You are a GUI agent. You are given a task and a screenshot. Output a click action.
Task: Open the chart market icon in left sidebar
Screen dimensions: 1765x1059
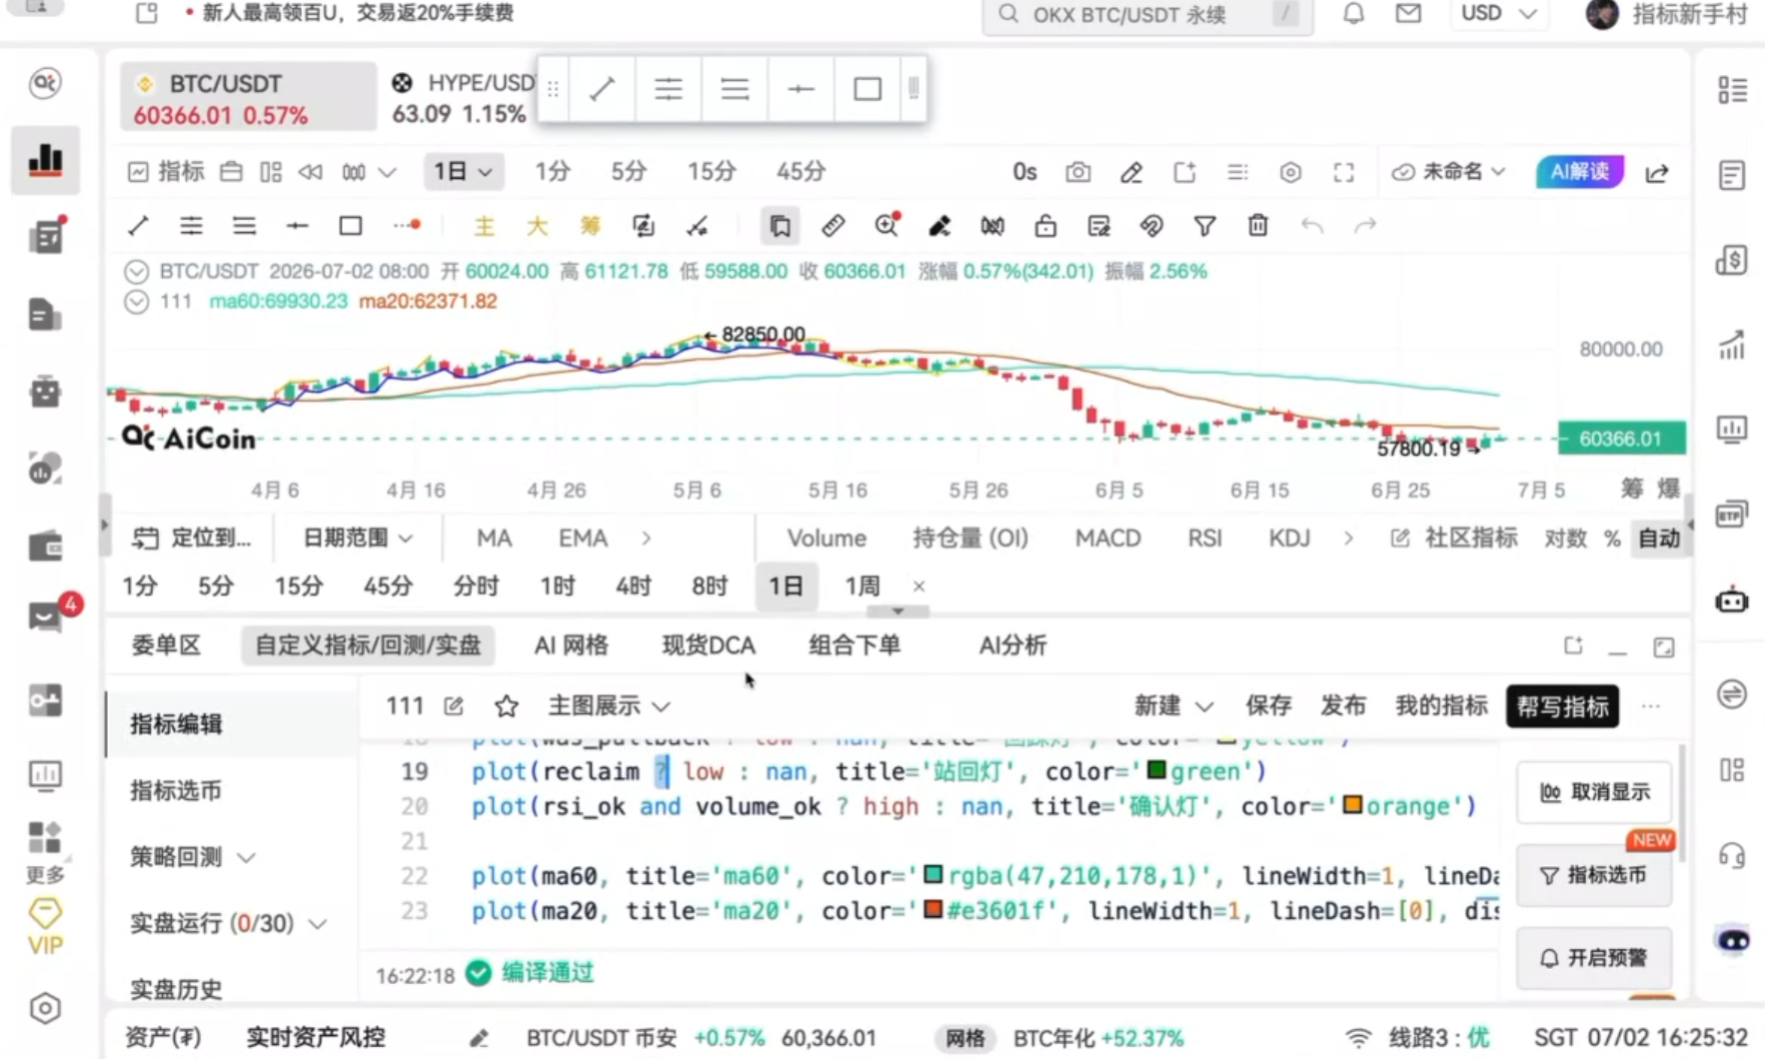[45, 159]
